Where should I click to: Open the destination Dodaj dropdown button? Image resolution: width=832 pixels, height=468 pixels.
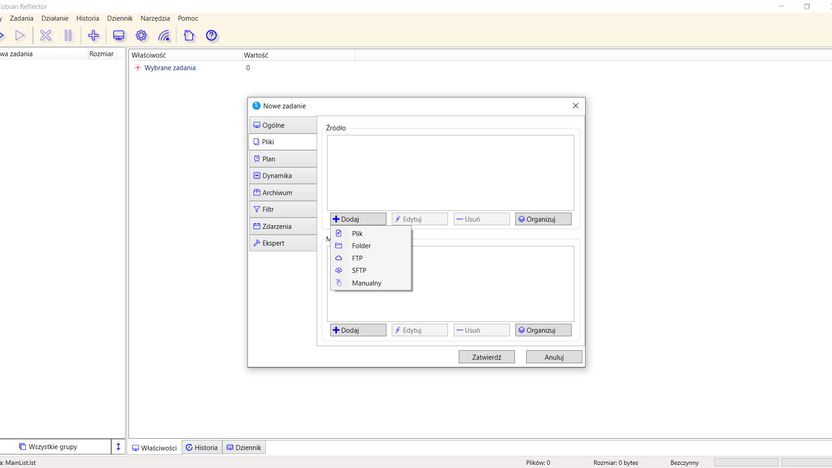[x=358, y=330]
